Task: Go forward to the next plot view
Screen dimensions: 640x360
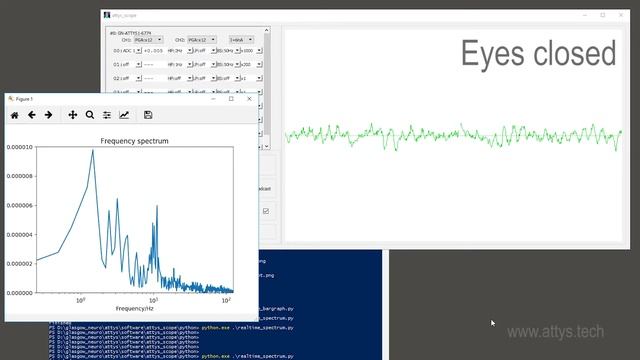Action: coord(48,115)
